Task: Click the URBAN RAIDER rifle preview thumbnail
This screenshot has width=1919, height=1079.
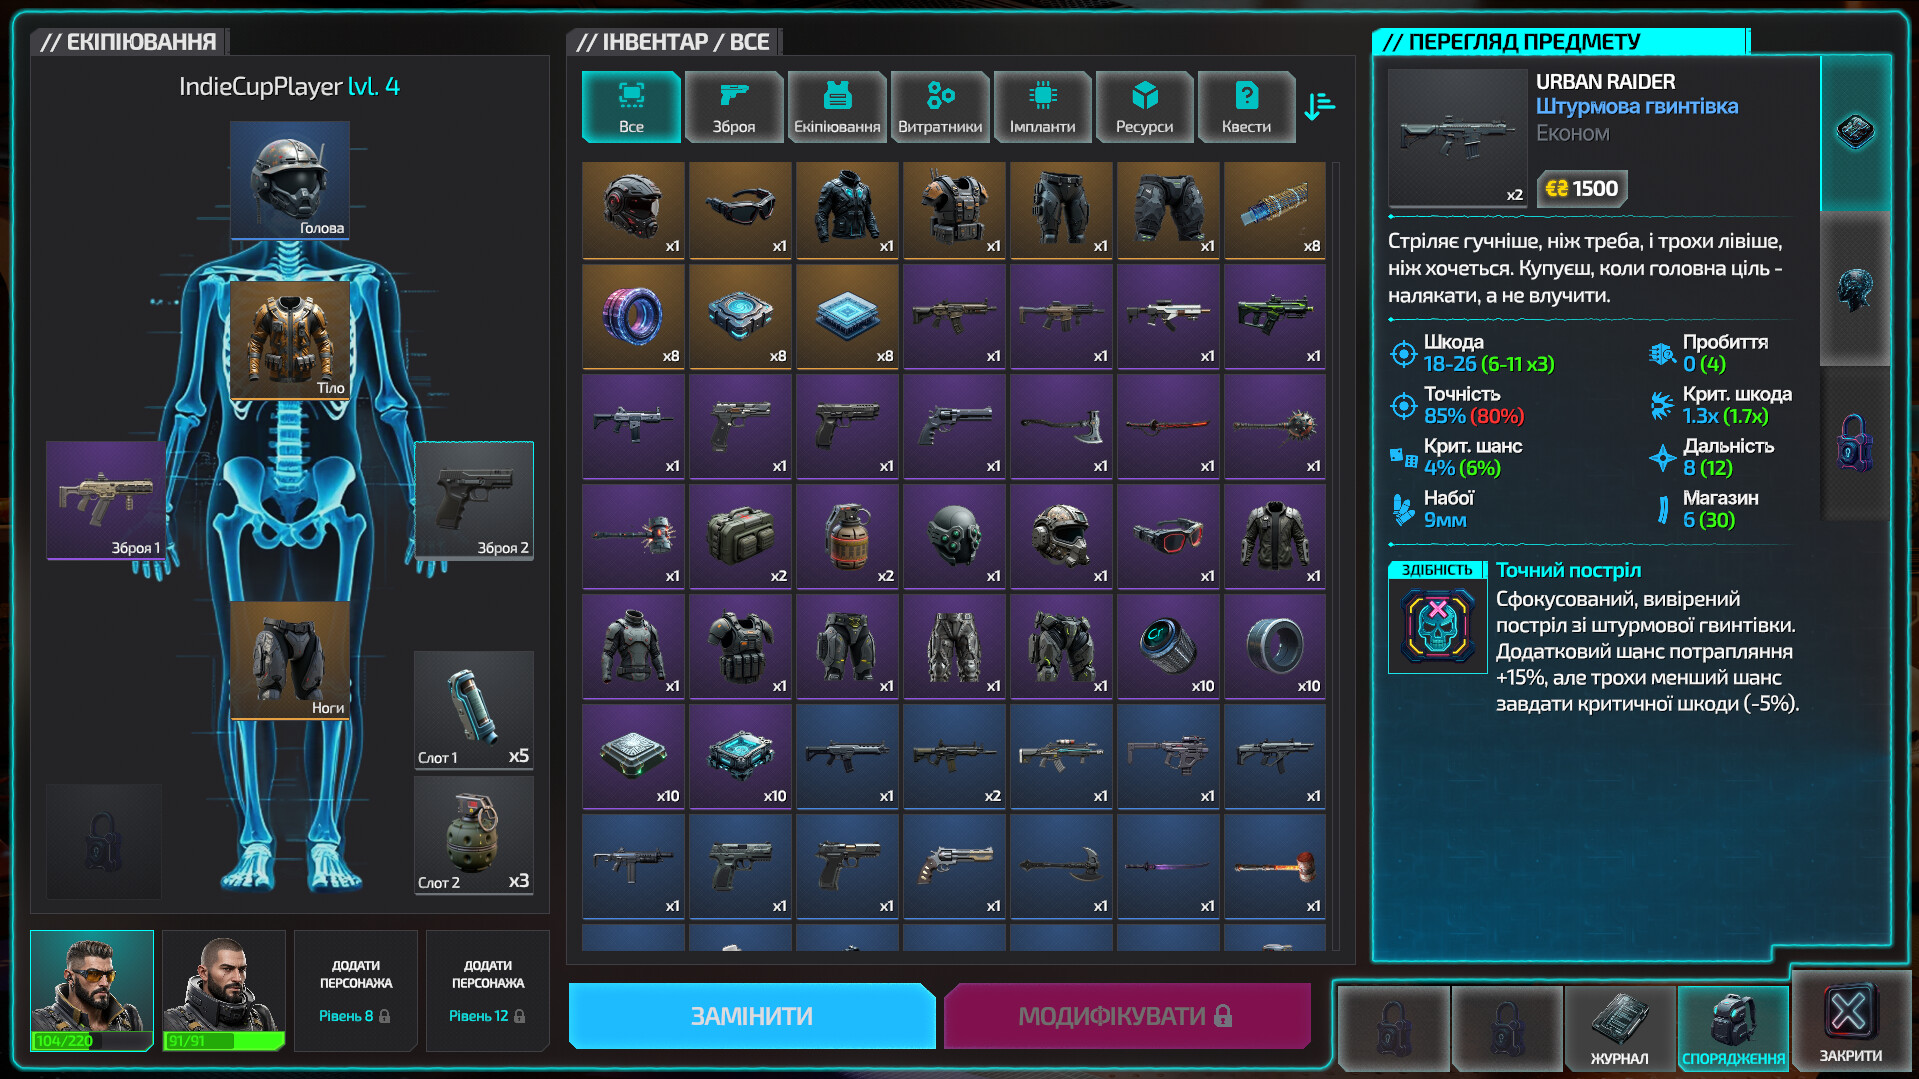Action: click(1457, 138)
